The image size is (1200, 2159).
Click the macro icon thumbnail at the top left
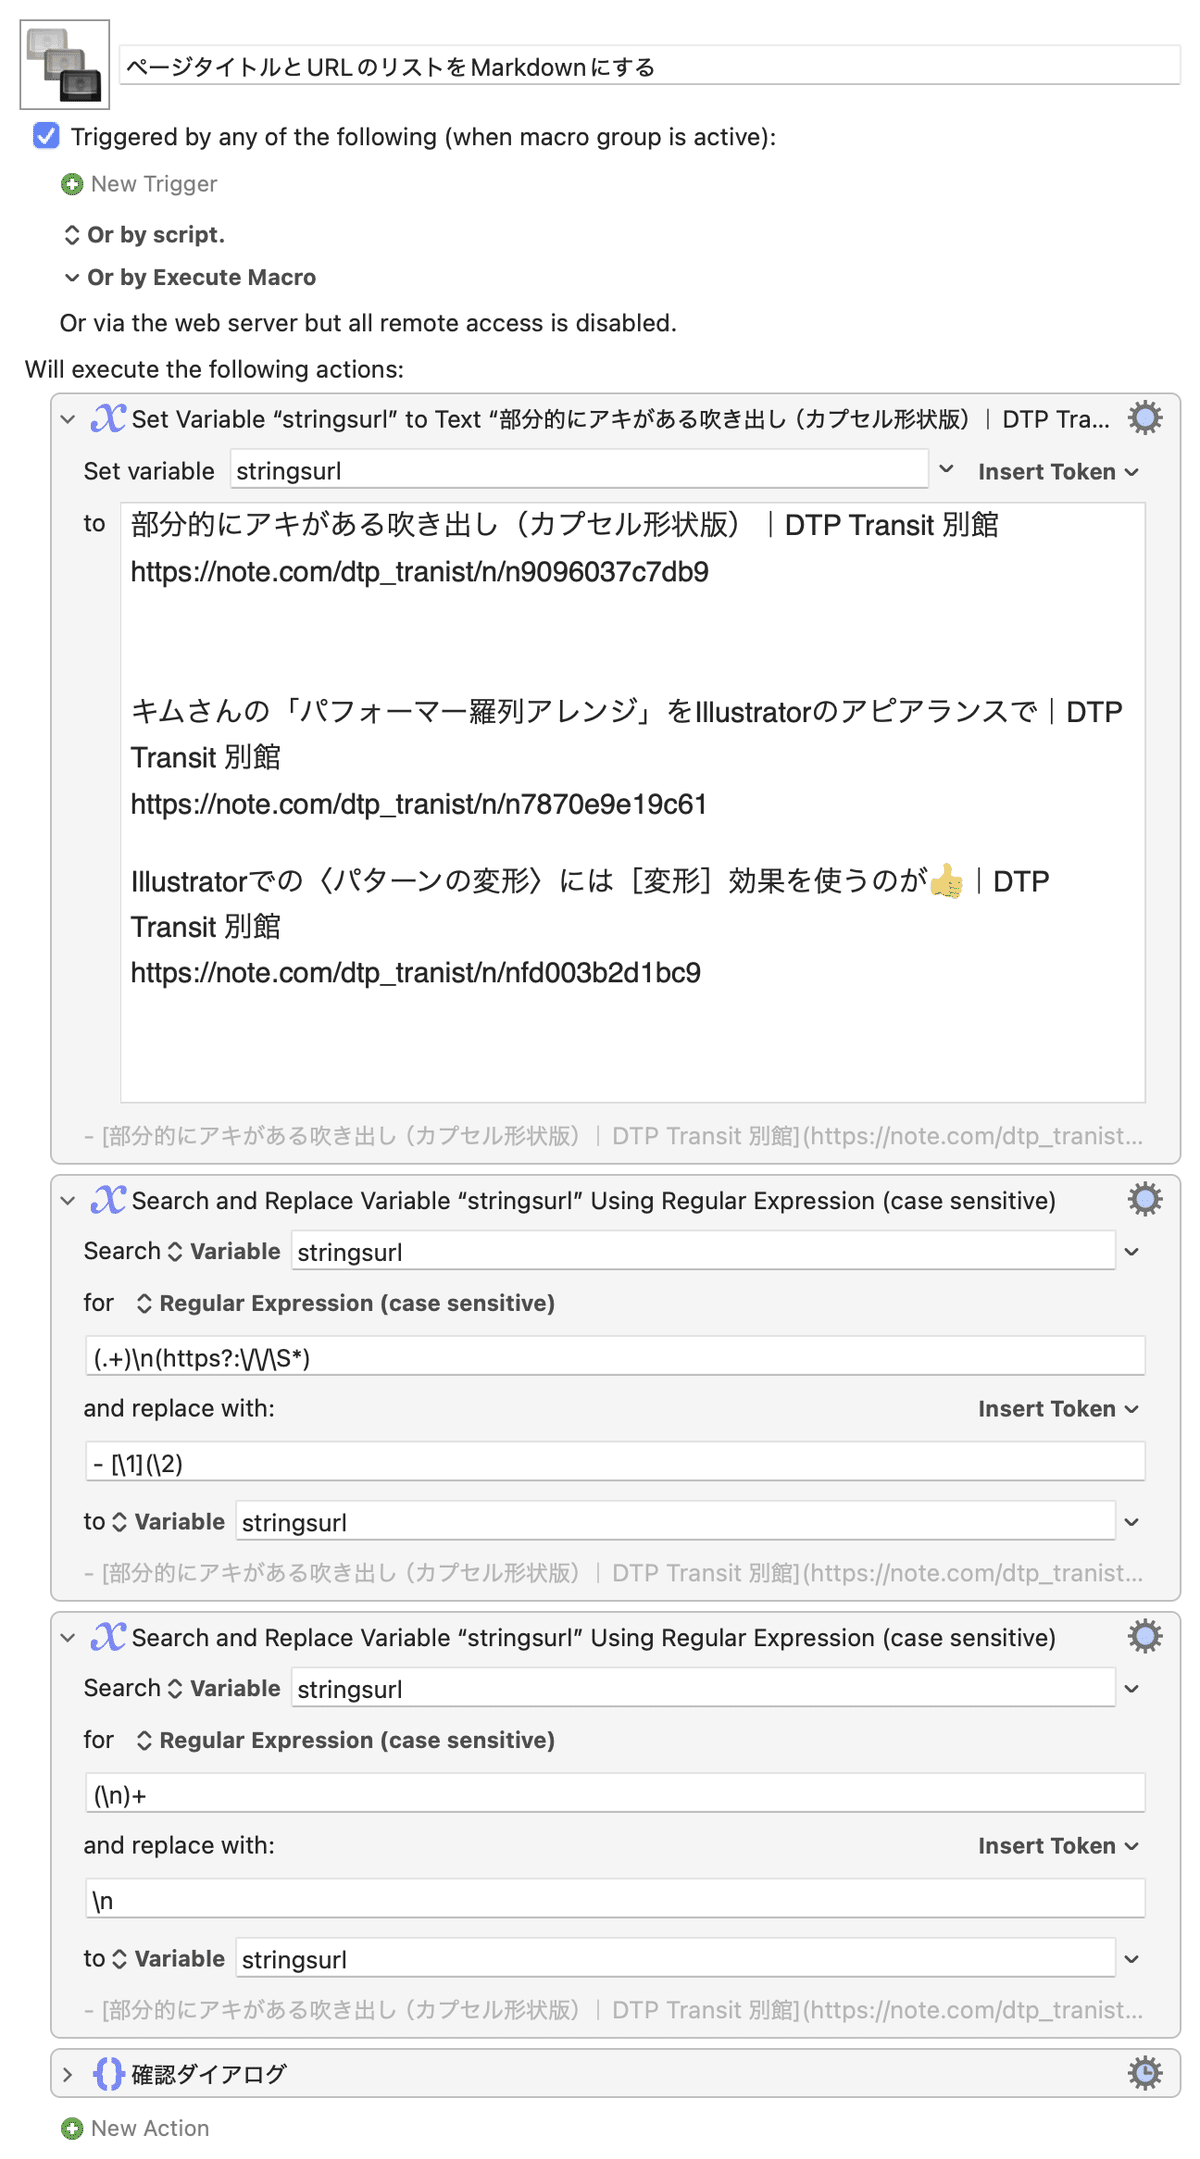[x=64, y=64]
